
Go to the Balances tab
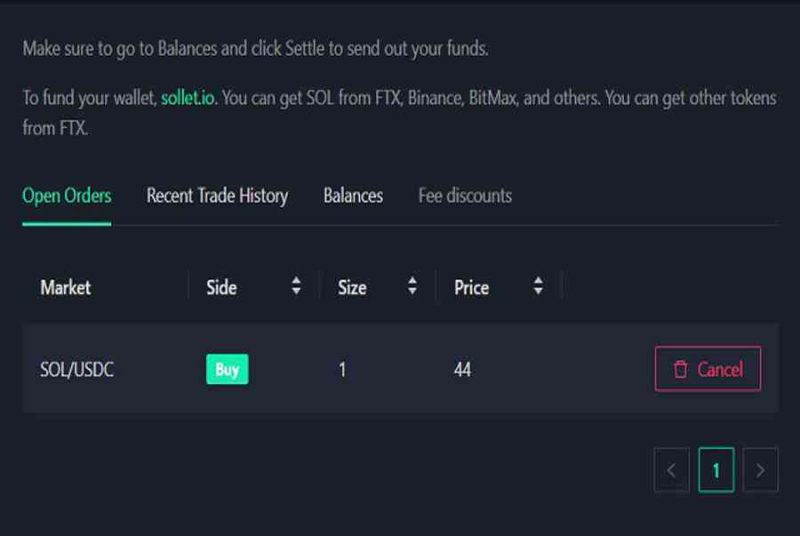click(x=353, y=196)
